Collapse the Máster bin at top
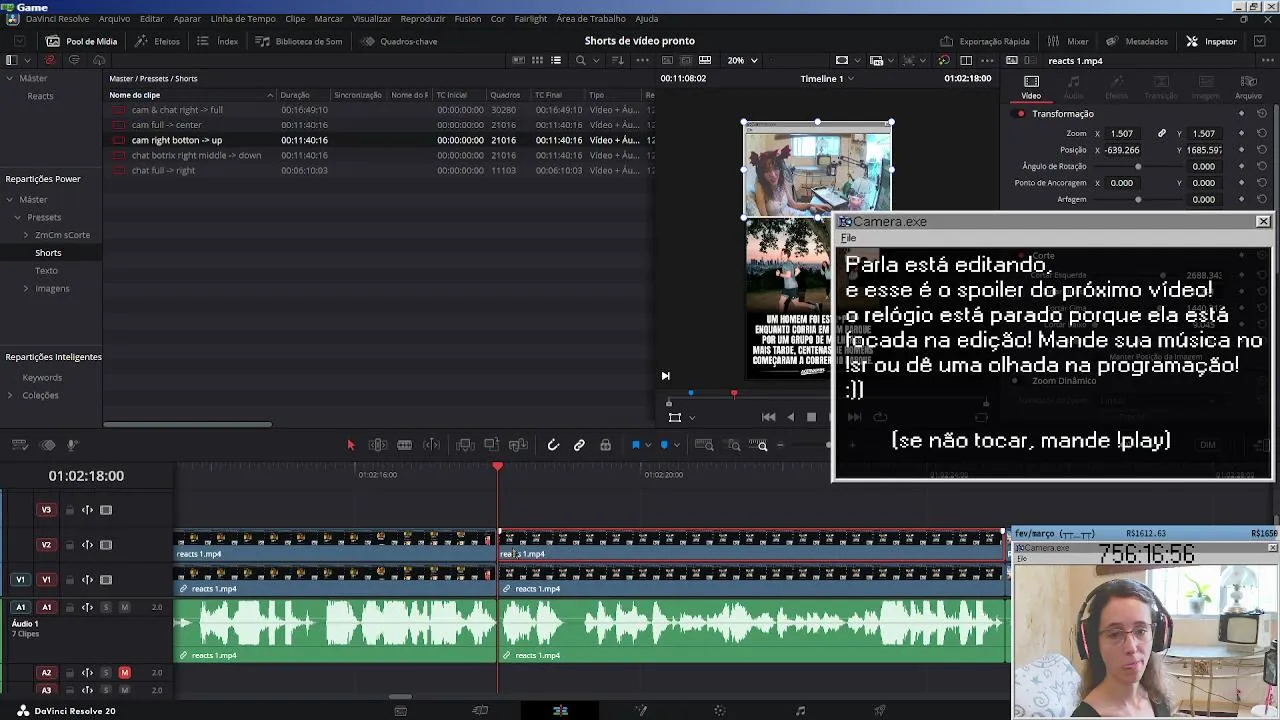This screenshot has width=1280, height=720. pos(9,78)
